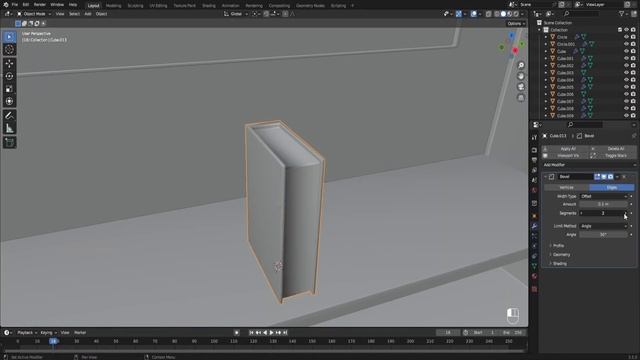Open the File menu

(15, 4)
